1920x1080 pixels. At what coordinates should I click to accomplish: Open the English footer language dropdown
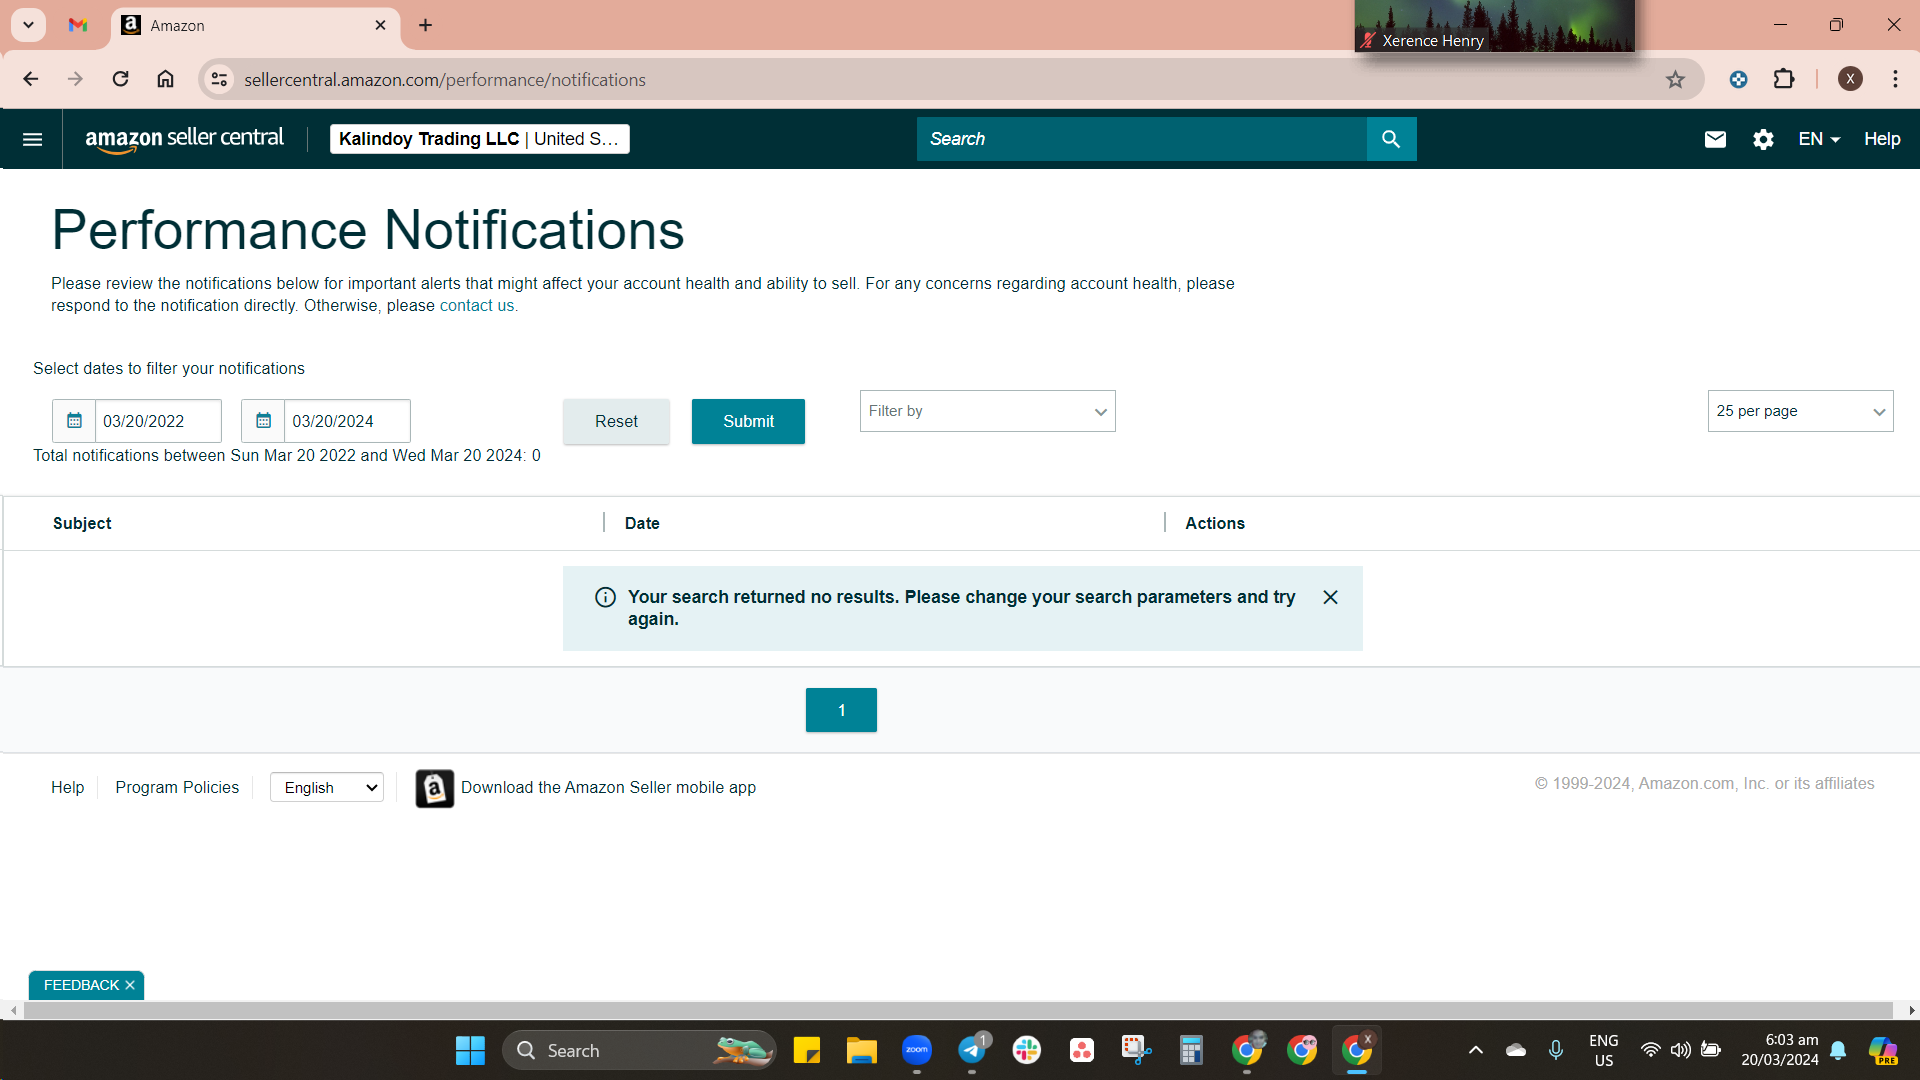tap(327, 788)
